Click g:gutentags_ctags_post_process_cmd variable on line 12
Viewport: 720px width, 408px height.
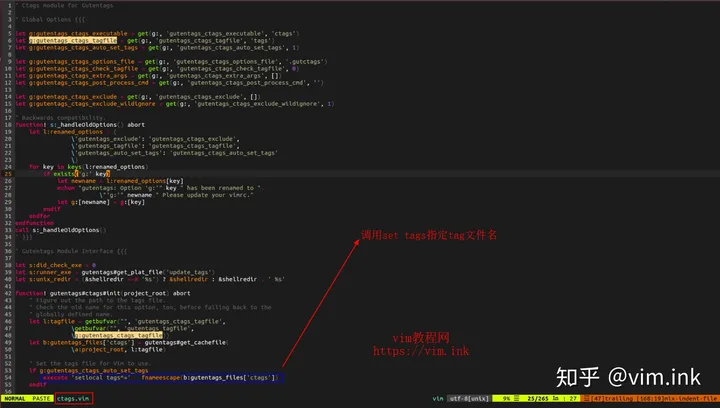click(89, 83)
